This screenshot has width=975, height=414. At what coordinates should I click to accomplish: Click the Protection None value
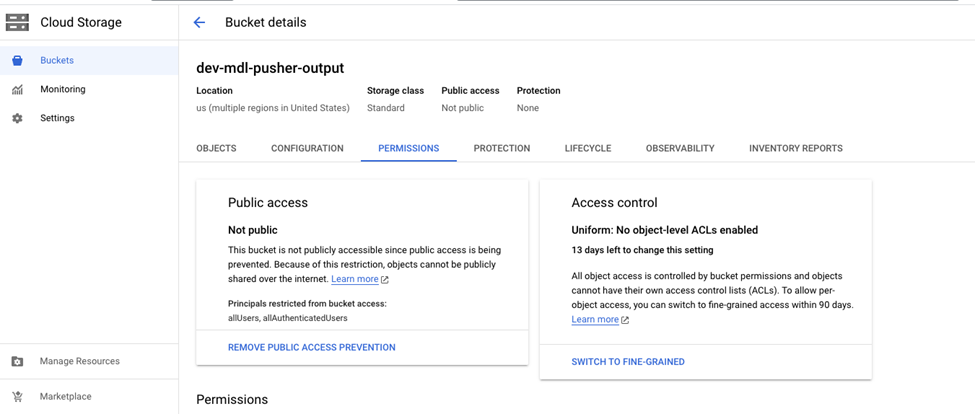pos(528,108)
